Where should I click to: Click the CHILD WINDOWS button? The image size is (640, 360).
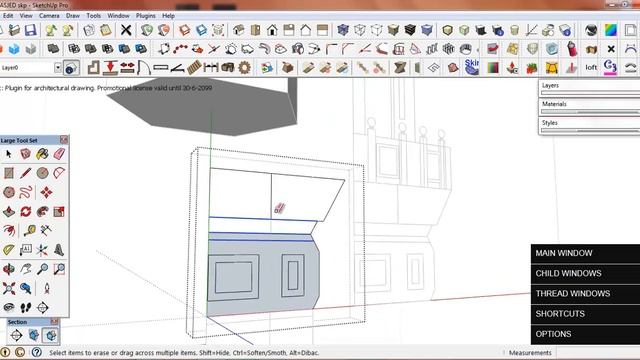tap(585, 273)
